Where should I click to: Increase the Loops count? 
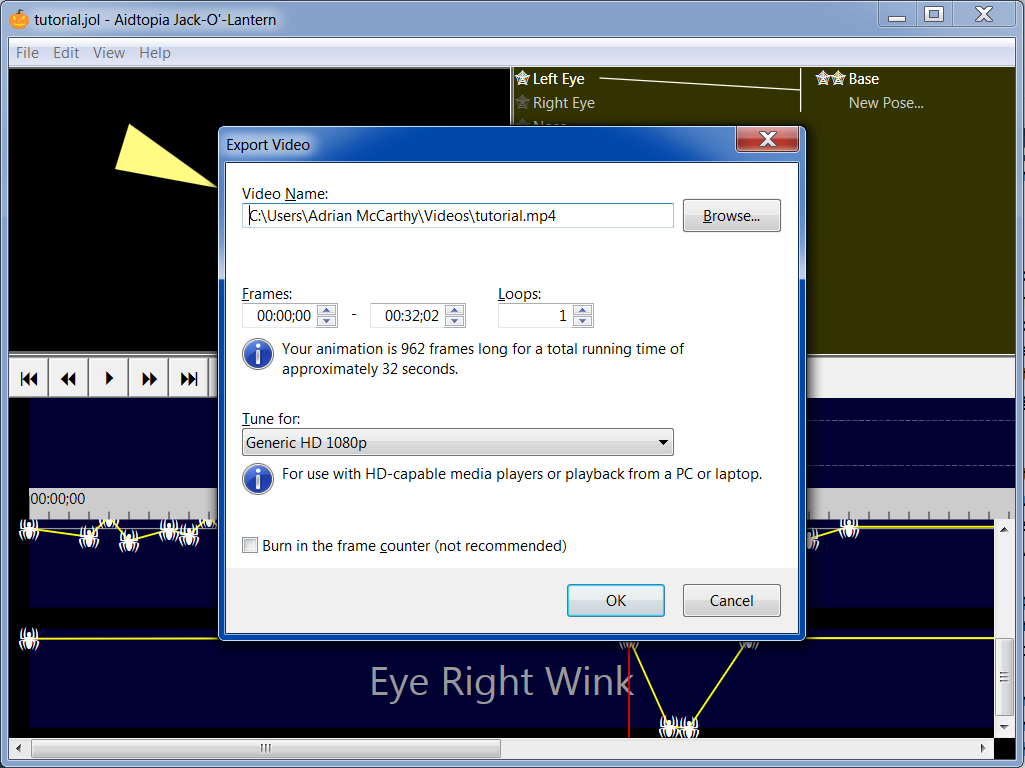click(583, 310)
